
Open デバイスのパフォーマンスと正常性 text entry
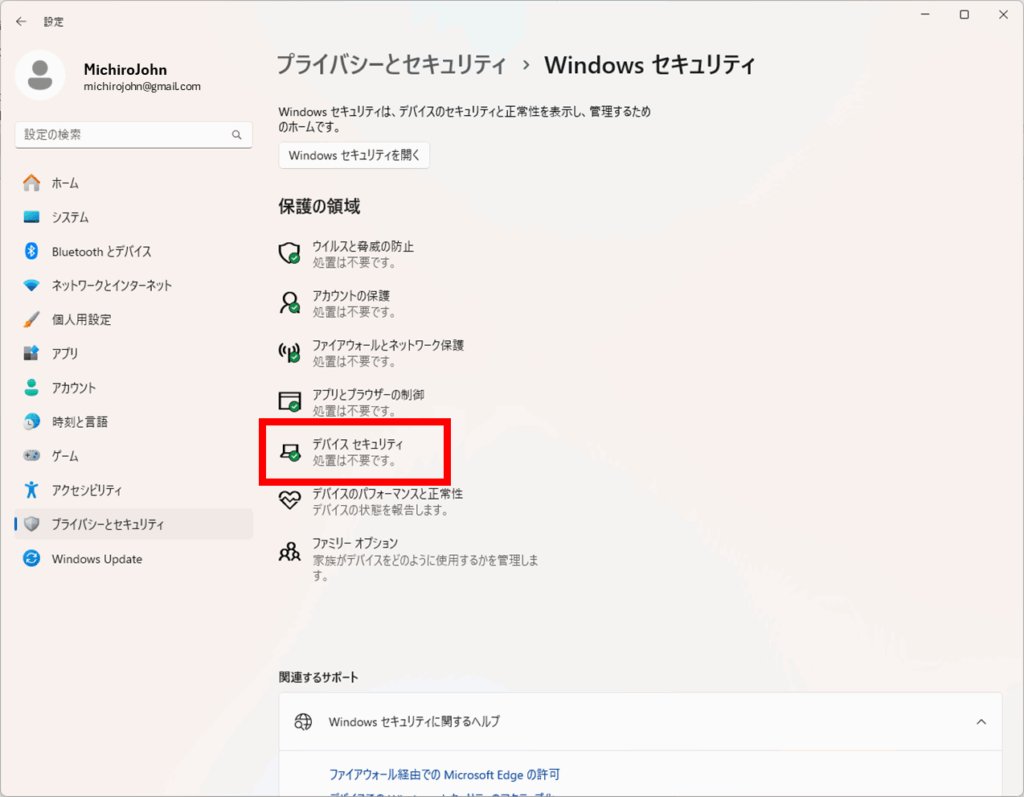click(387, 493)
